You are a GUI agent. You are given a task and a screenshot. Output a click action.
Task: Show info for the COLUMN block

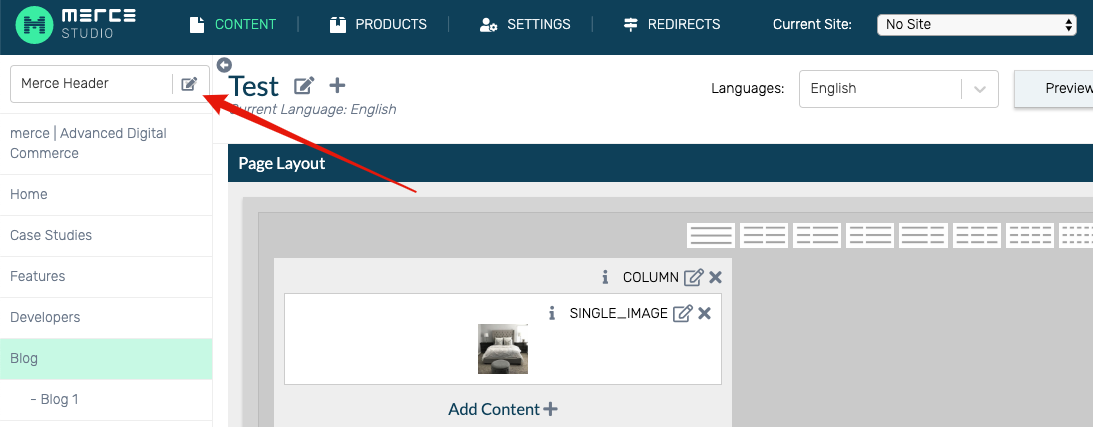605,277
